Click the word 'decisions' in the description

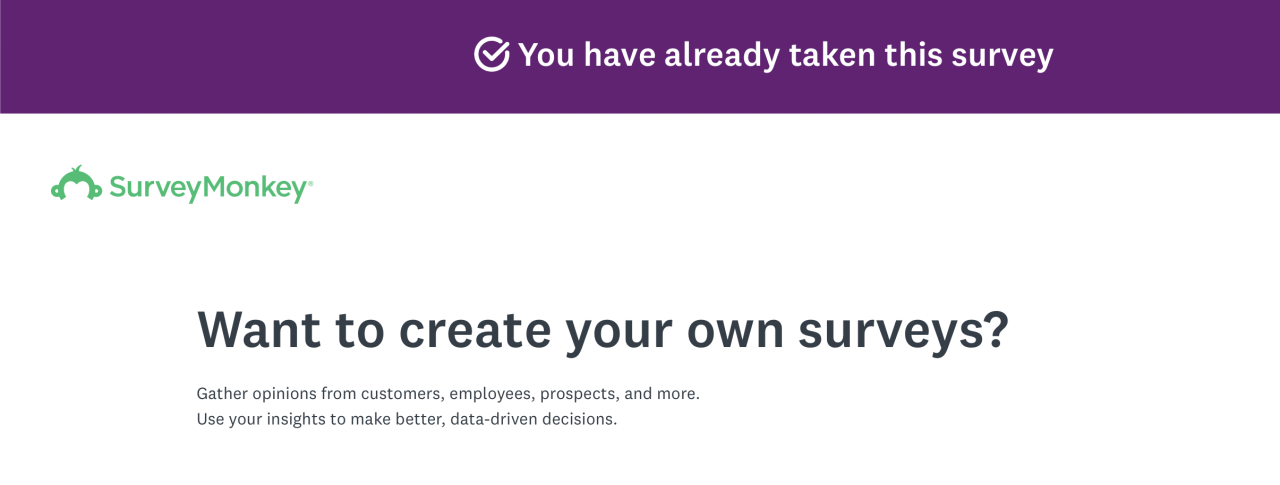[x=578, y=419]
